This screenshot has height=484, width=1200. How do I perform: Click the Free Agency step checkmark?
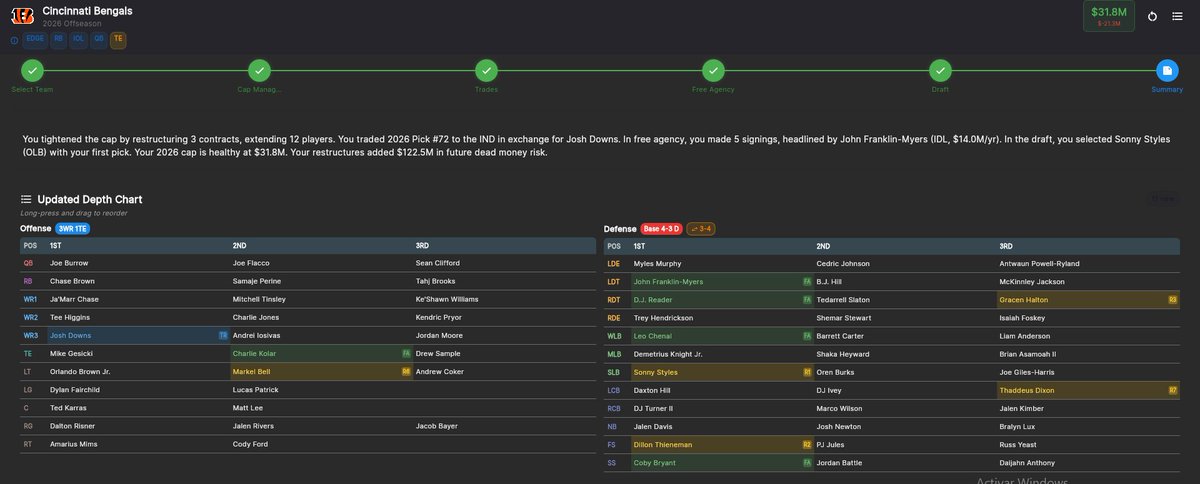click(x=713, y=70)
